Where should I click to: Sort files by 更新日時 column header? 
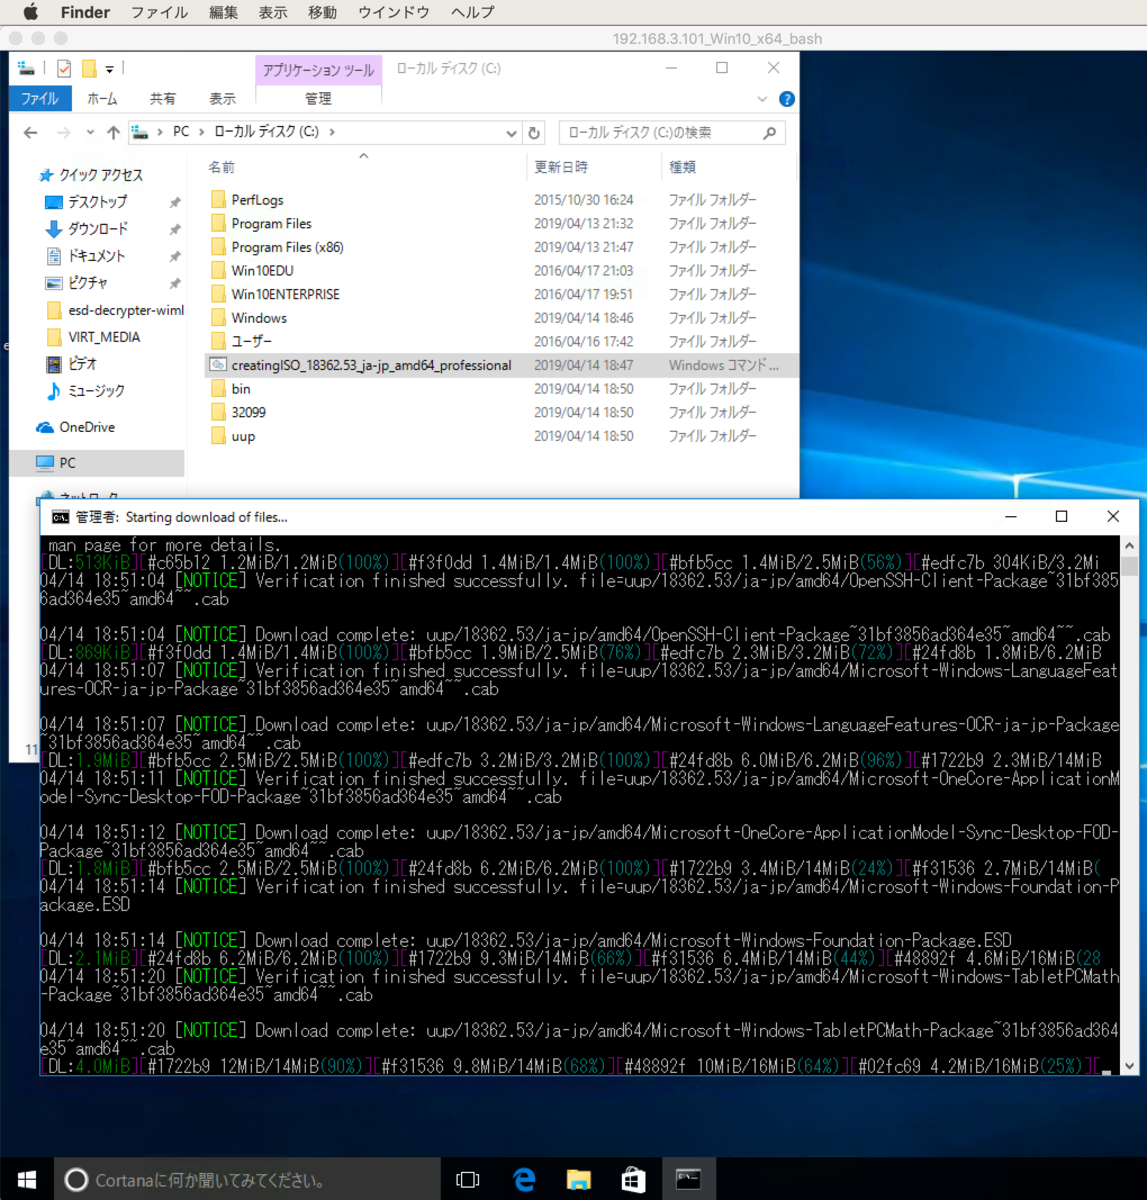(561, 167)
